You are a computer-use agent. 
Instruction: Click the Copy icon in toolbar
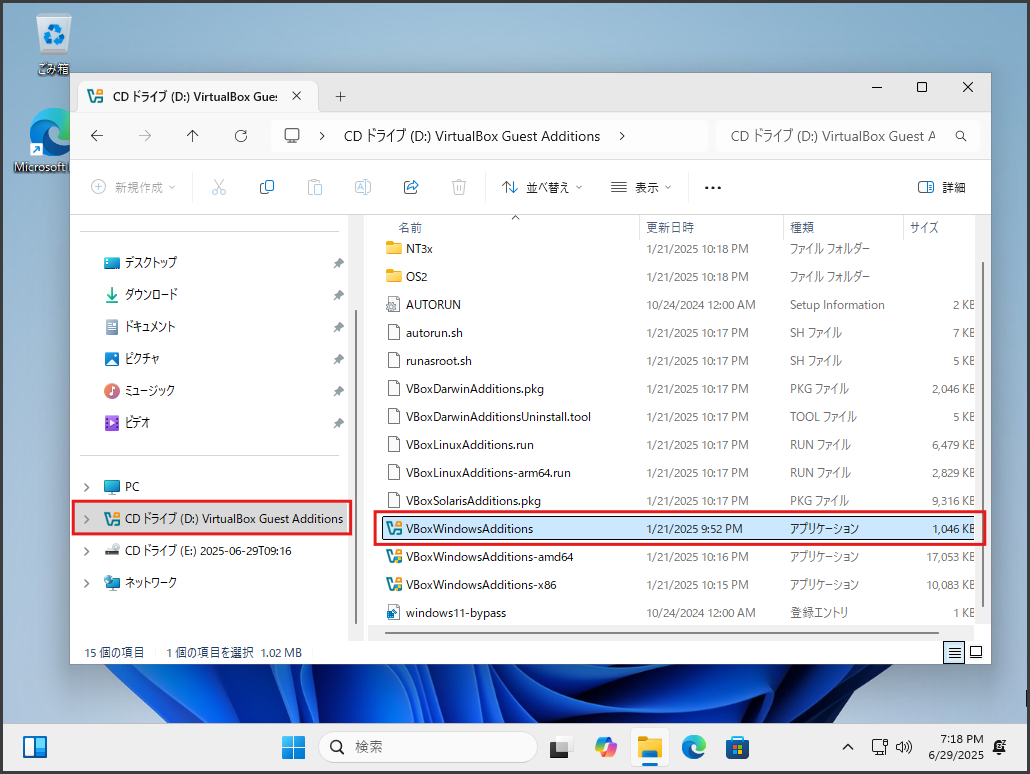point(267,187)
